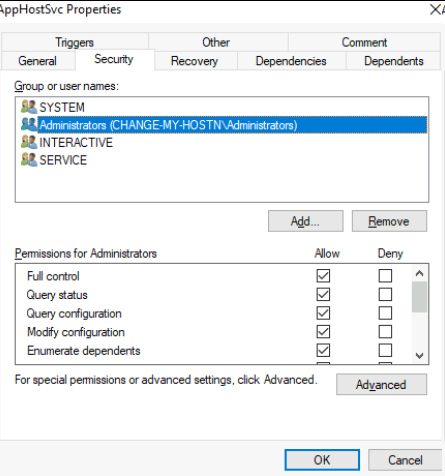The height and width of the screenshot is (476, 445).
Task: Click the Add... button
Action: [305, 221]
